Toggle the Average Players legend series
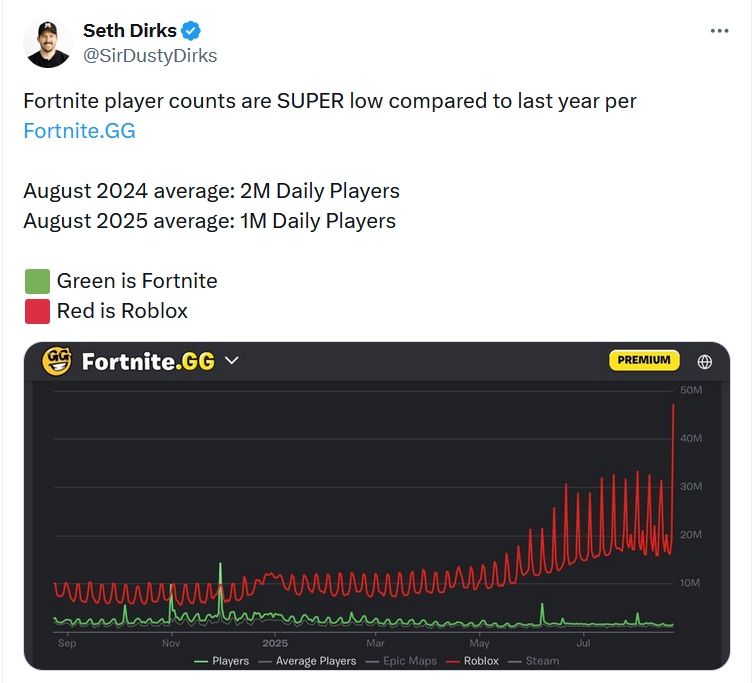 click(x=307, y=661)
